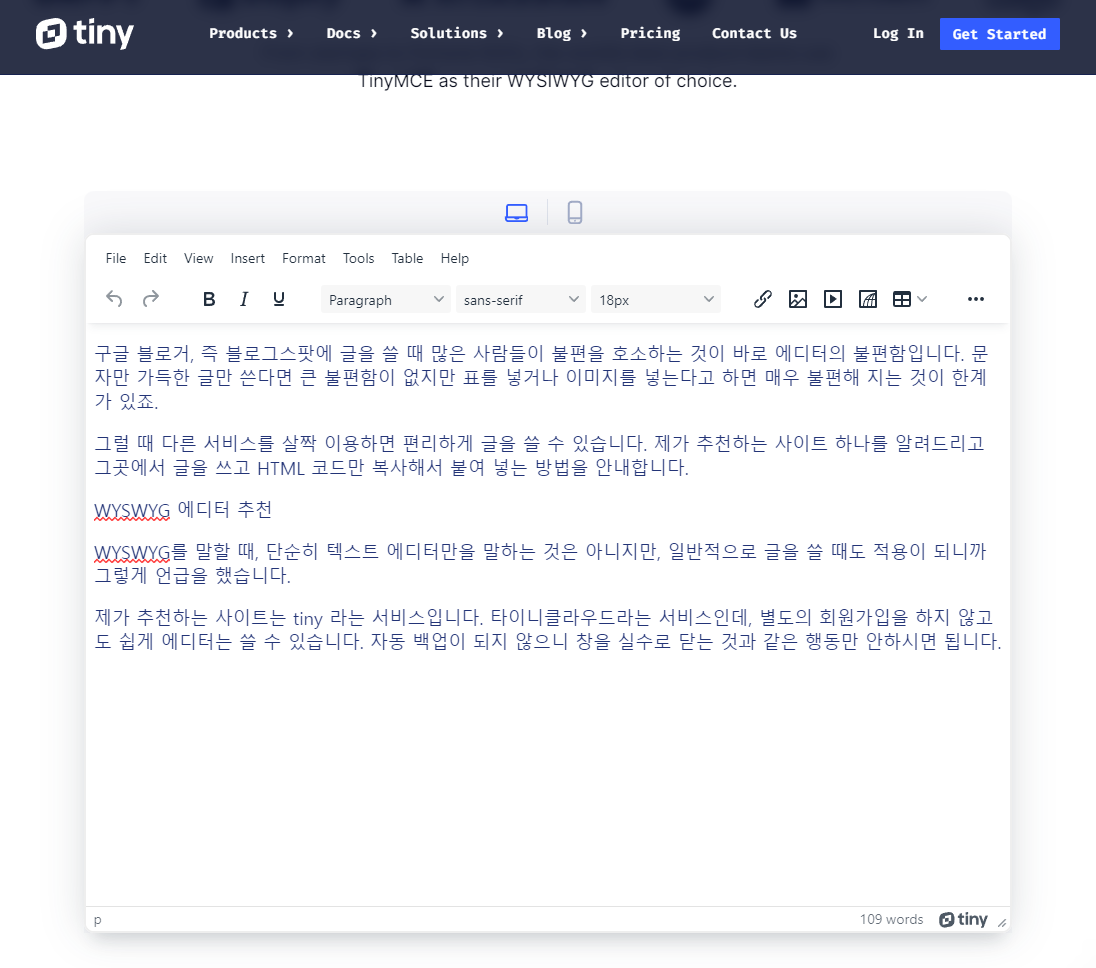Switch to desktop preview icon

(x=517, y=212)
